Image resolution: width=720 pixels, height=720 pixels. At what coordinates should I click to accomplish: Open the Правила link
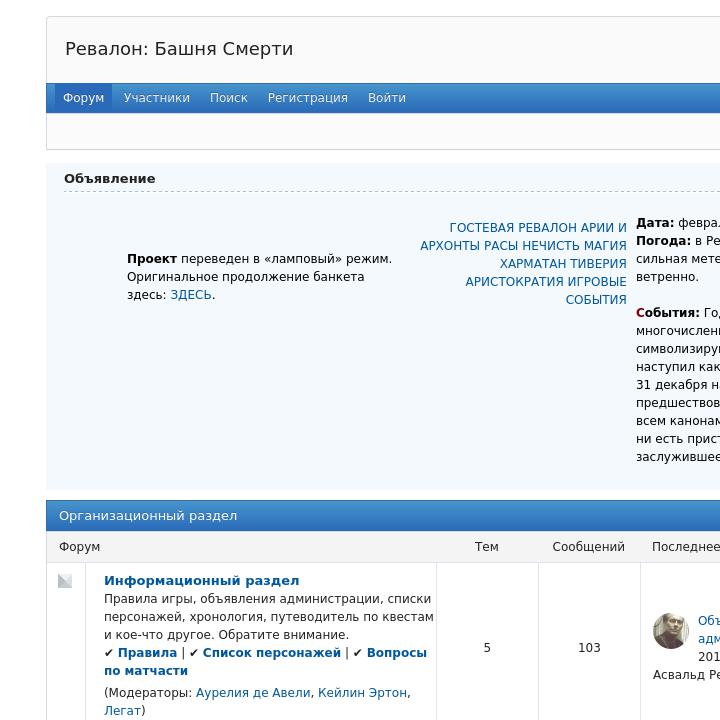tap(147, 653)
